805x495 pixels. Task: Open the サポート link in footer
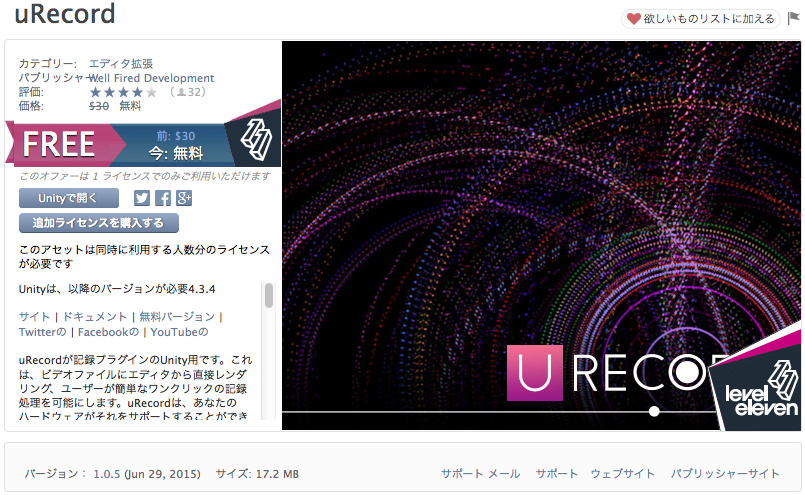[x=557, y=473]
